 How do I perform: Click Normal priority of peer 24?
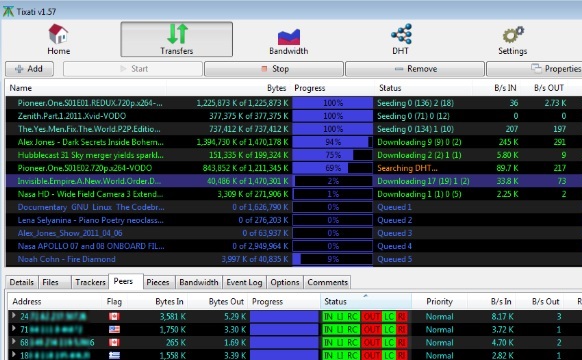[x=439, y=317]
